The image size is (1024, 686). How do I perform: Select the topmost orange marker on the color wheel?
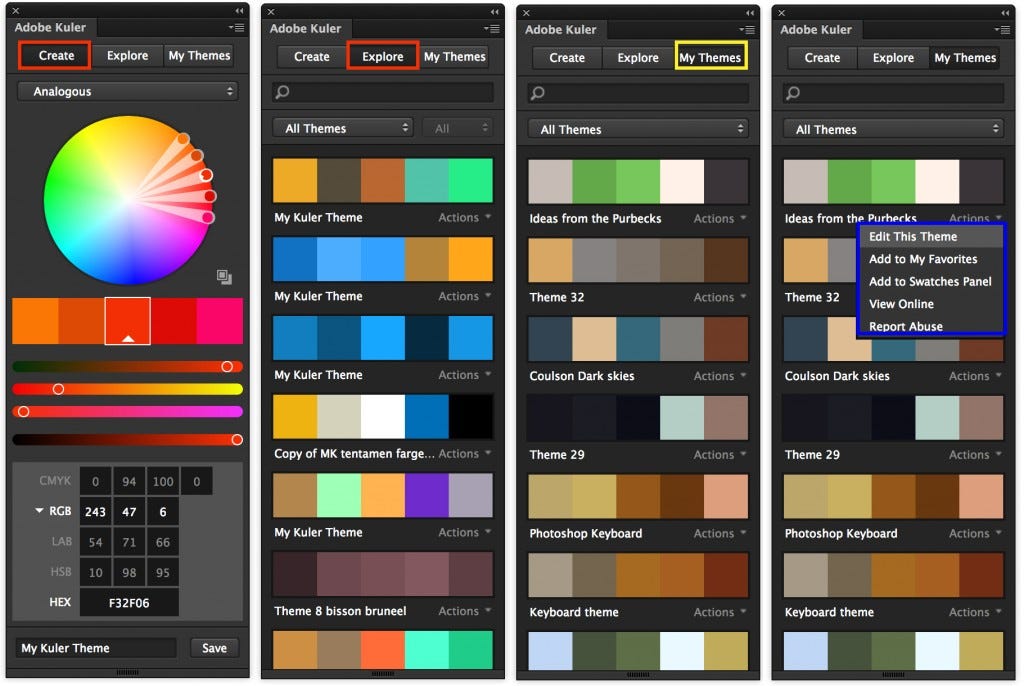(184, 139)
